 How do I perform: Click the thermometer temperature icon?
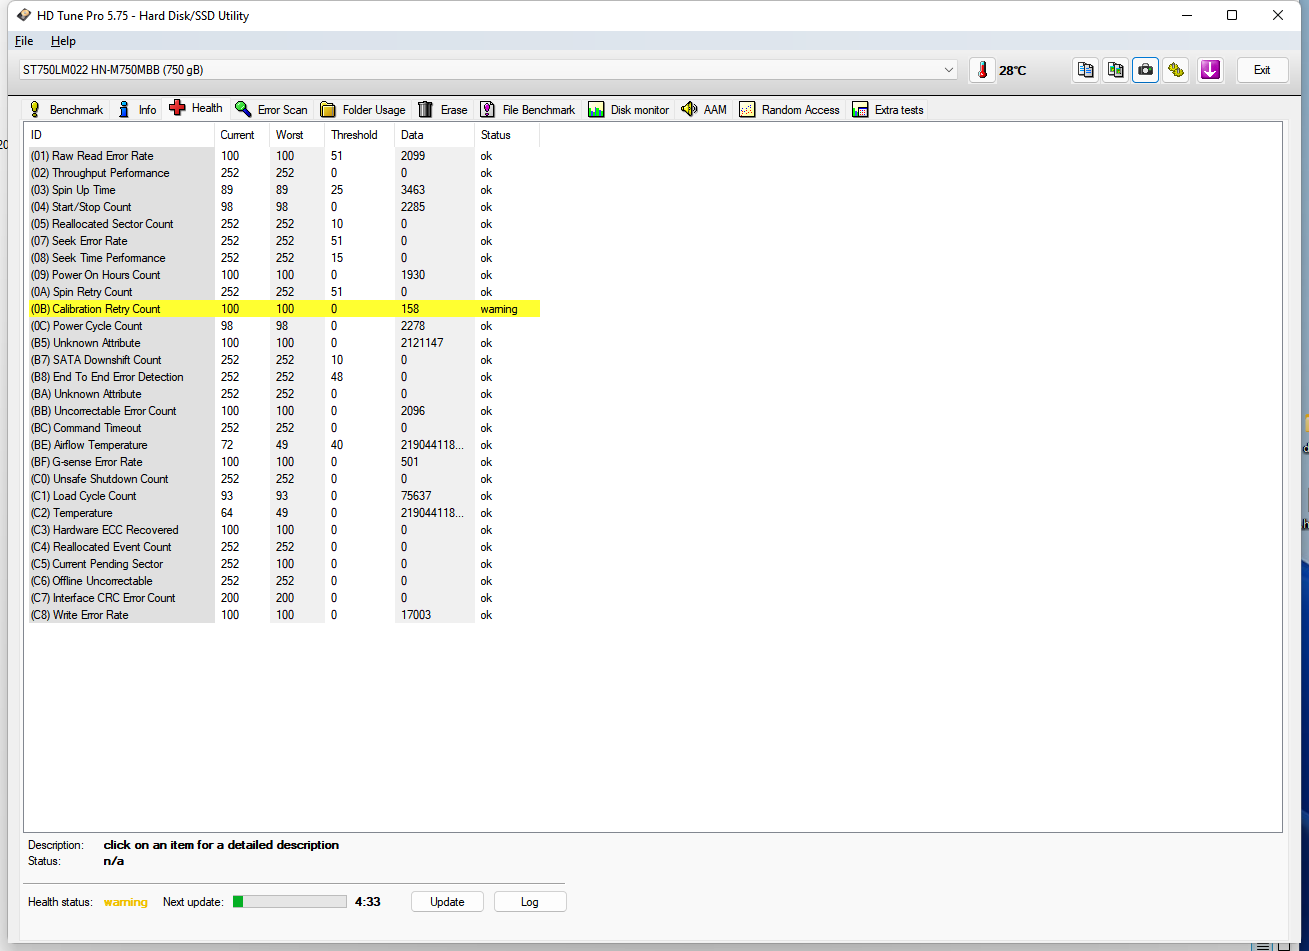(983, 70)
